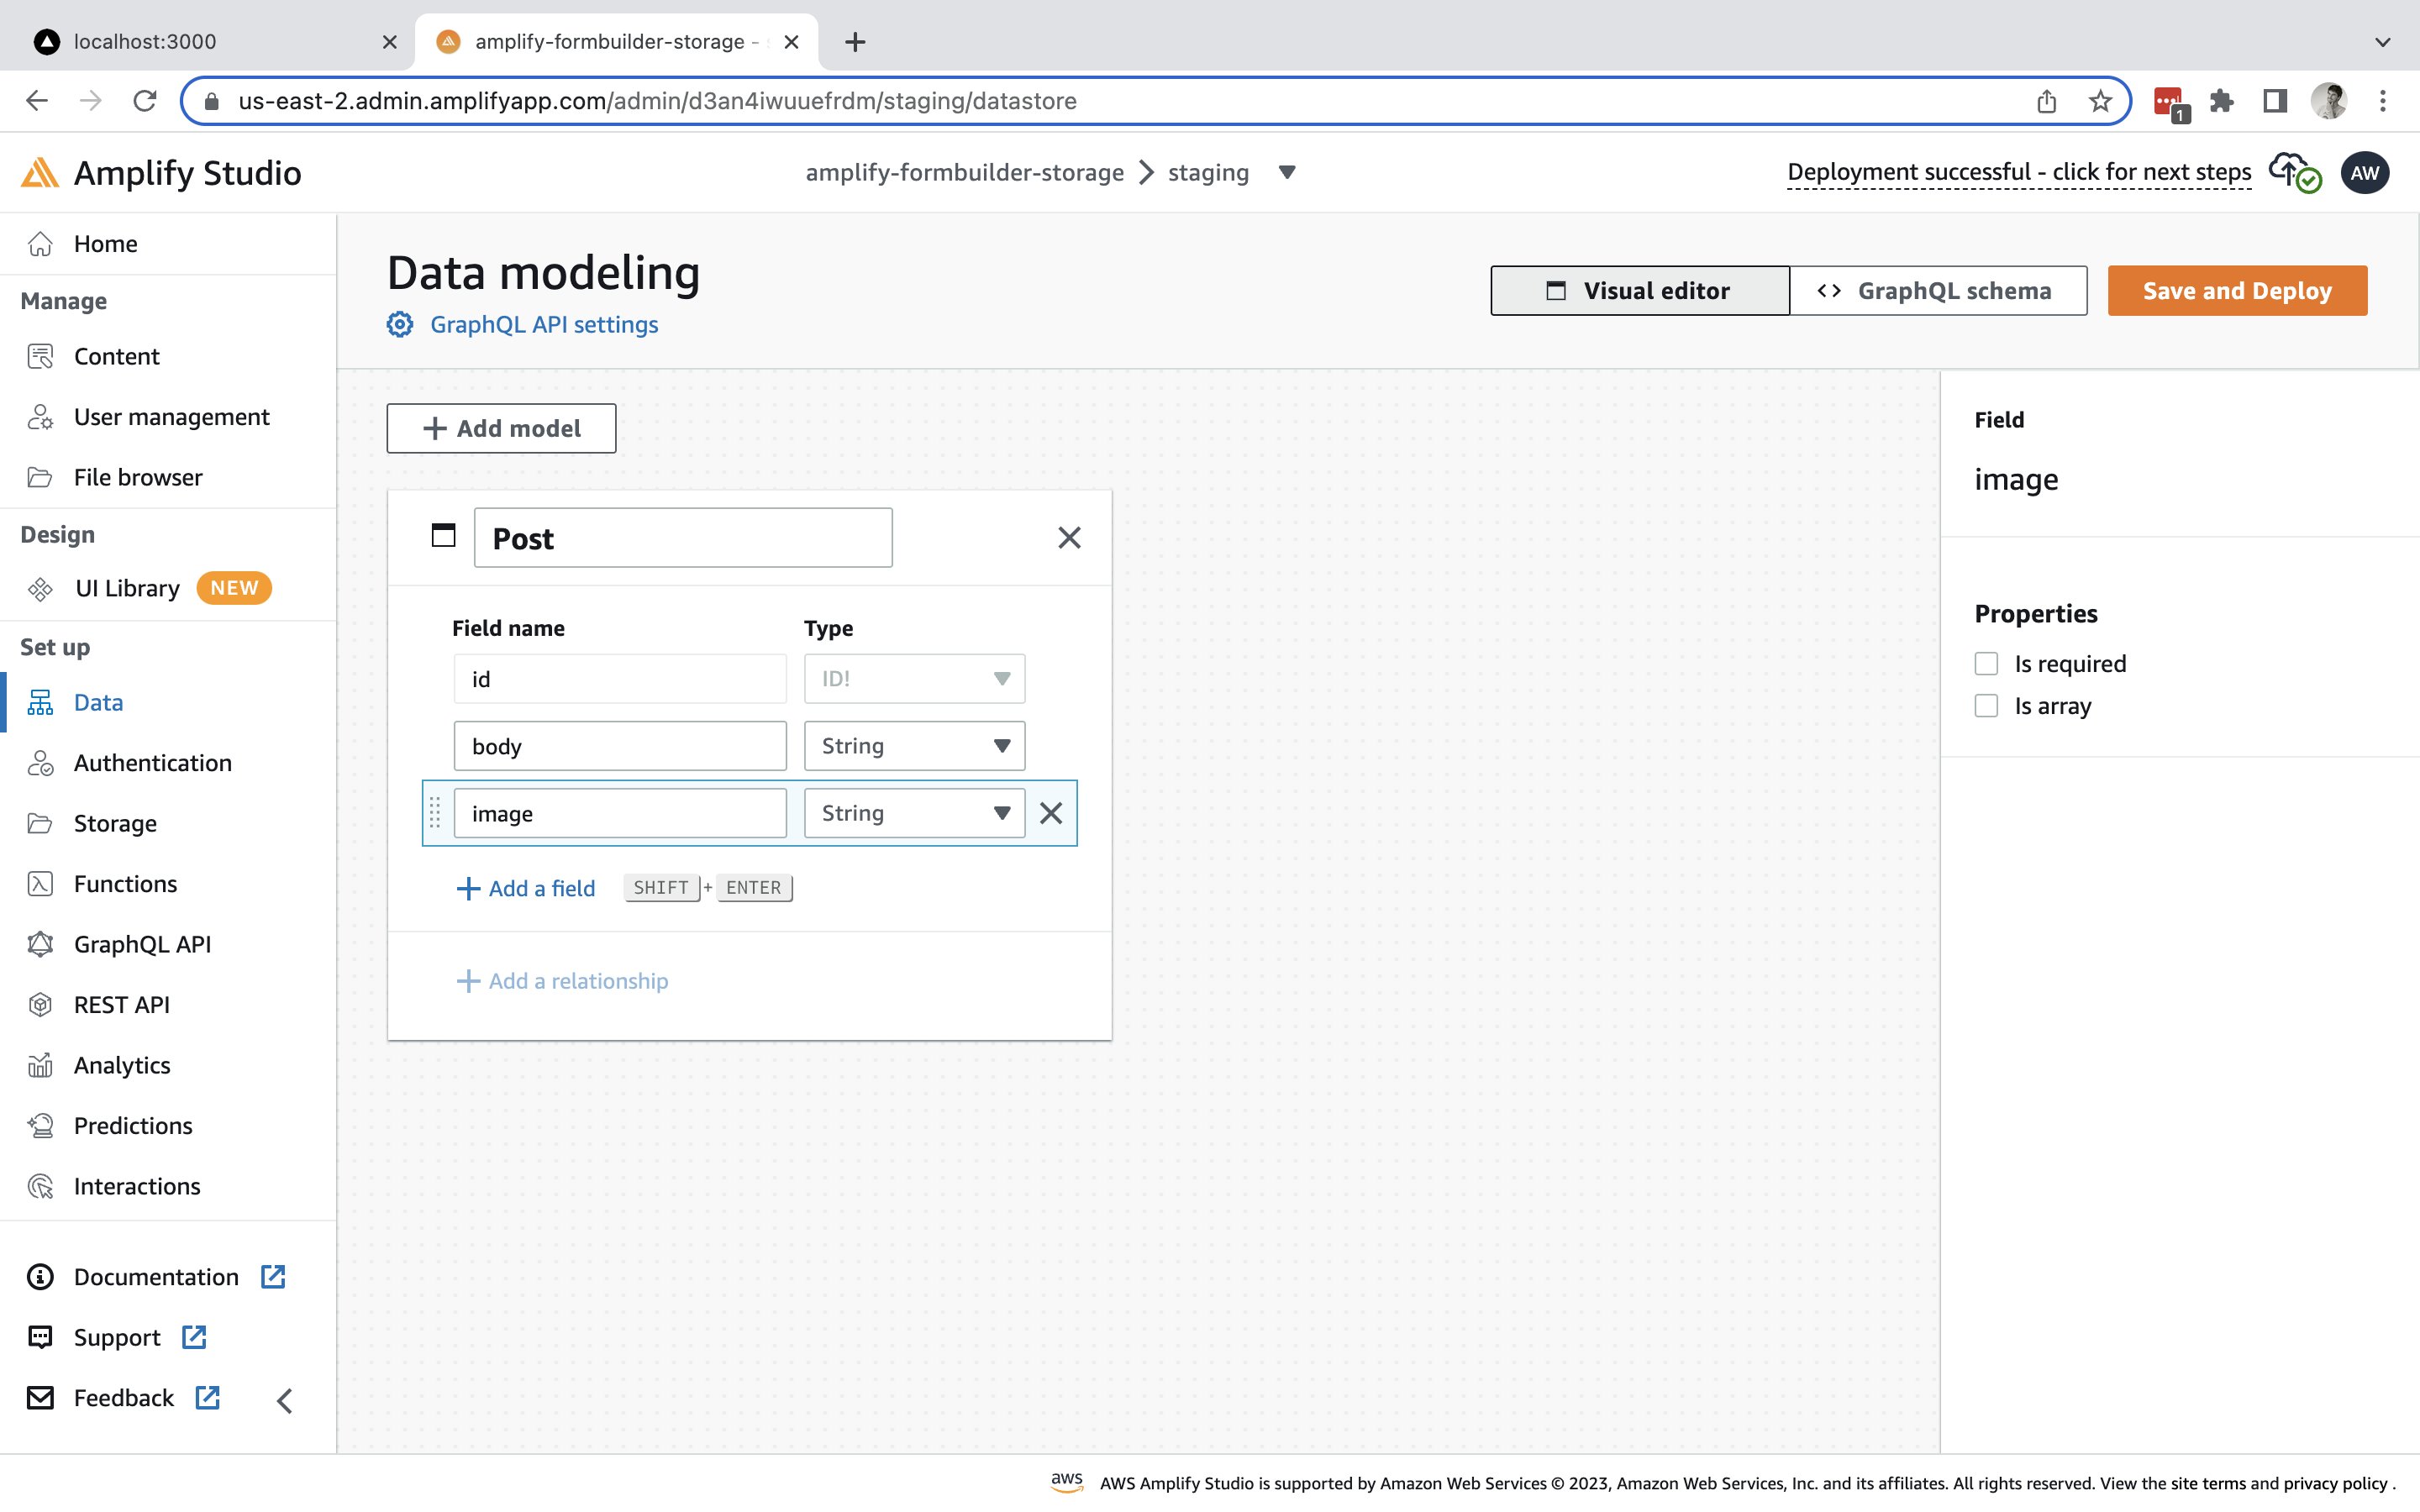Image resolution: width=2420 pixels, height=1512 pixels.
Task: Click the Post model name field
Action: [683, 537]
